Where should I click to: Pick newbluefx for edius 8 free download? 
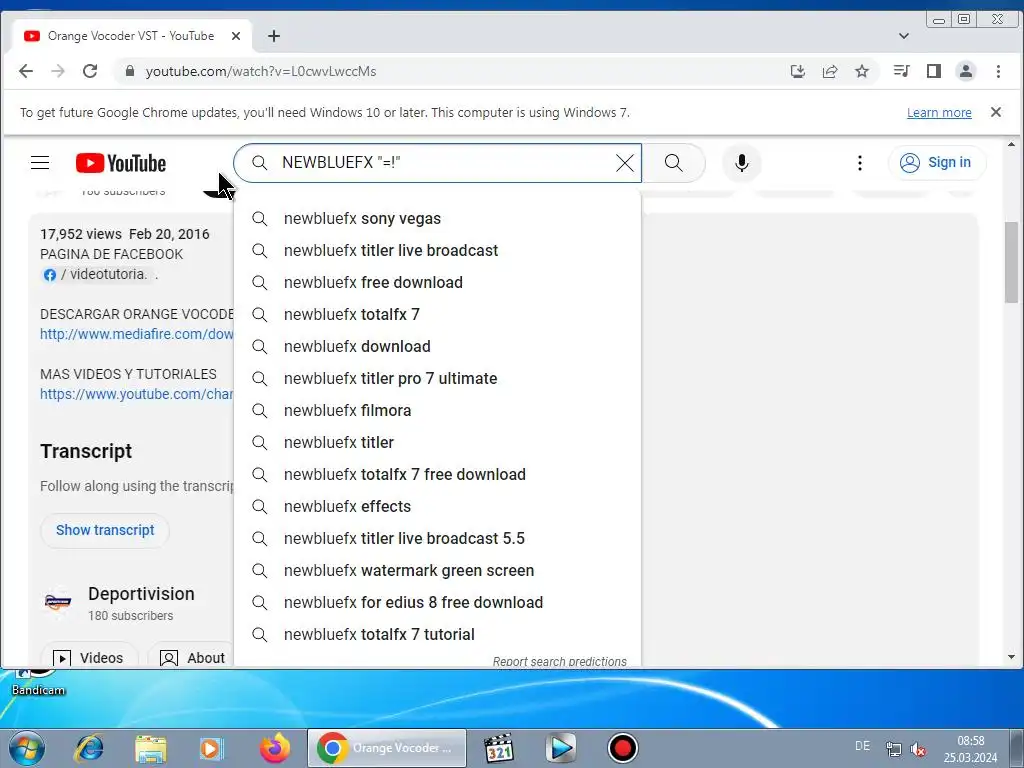coord(438,603)
